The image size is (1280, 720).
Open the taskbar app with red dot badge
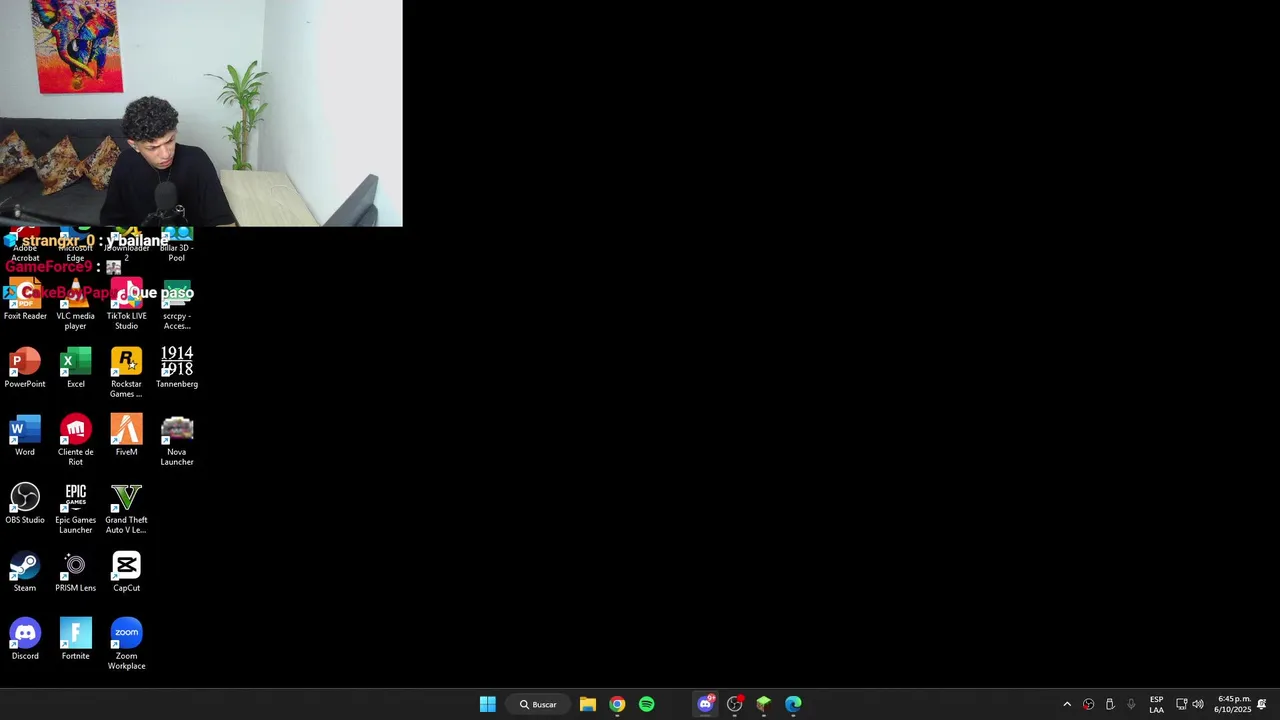coord(735,704)
